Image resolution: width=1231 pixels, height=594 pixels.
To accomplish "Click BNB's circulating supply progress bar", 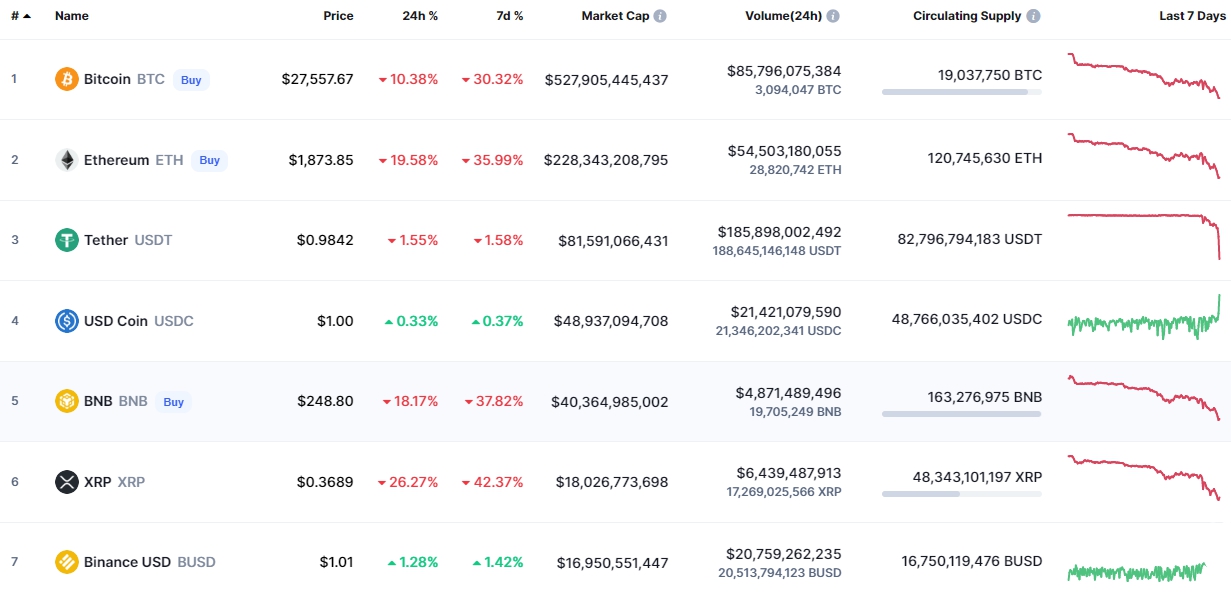I will [x=962, y=414].
